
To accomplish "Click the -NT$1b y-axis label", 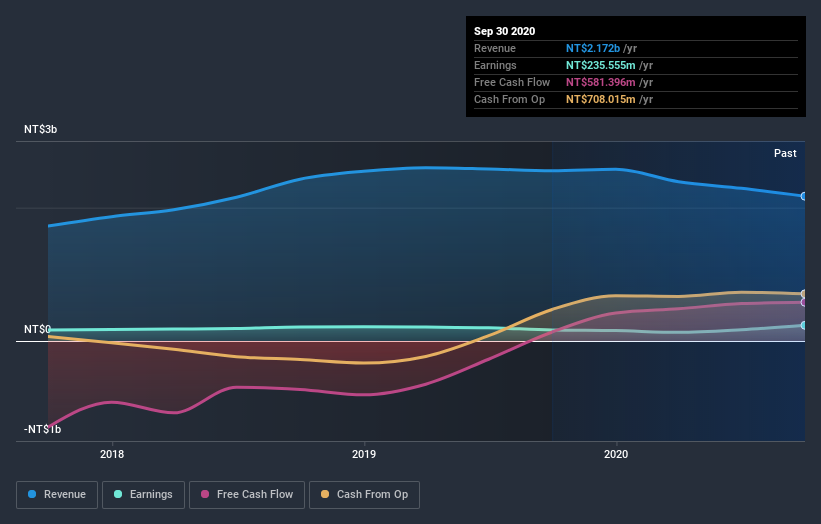I will tap(42, 429).
